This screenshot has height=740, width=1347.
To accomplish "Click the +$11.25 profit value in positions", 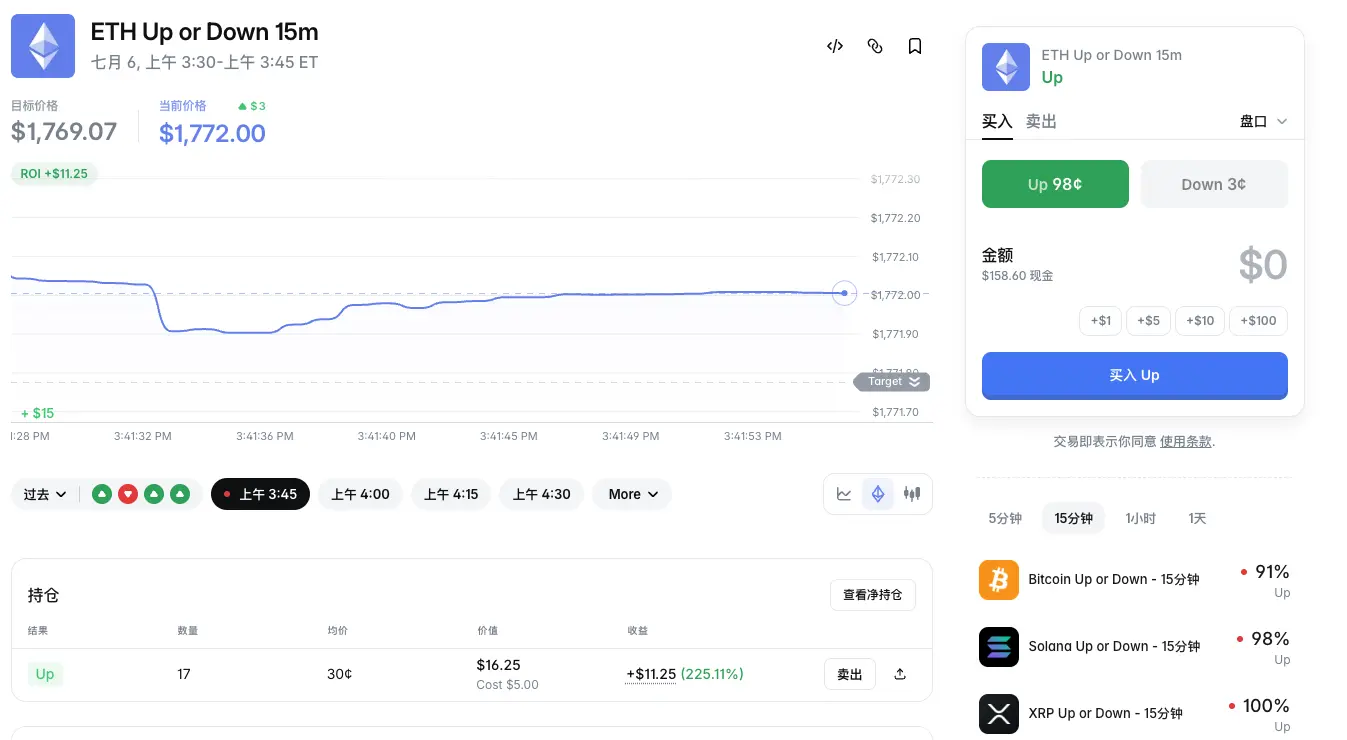I will (x=651, y=674).
